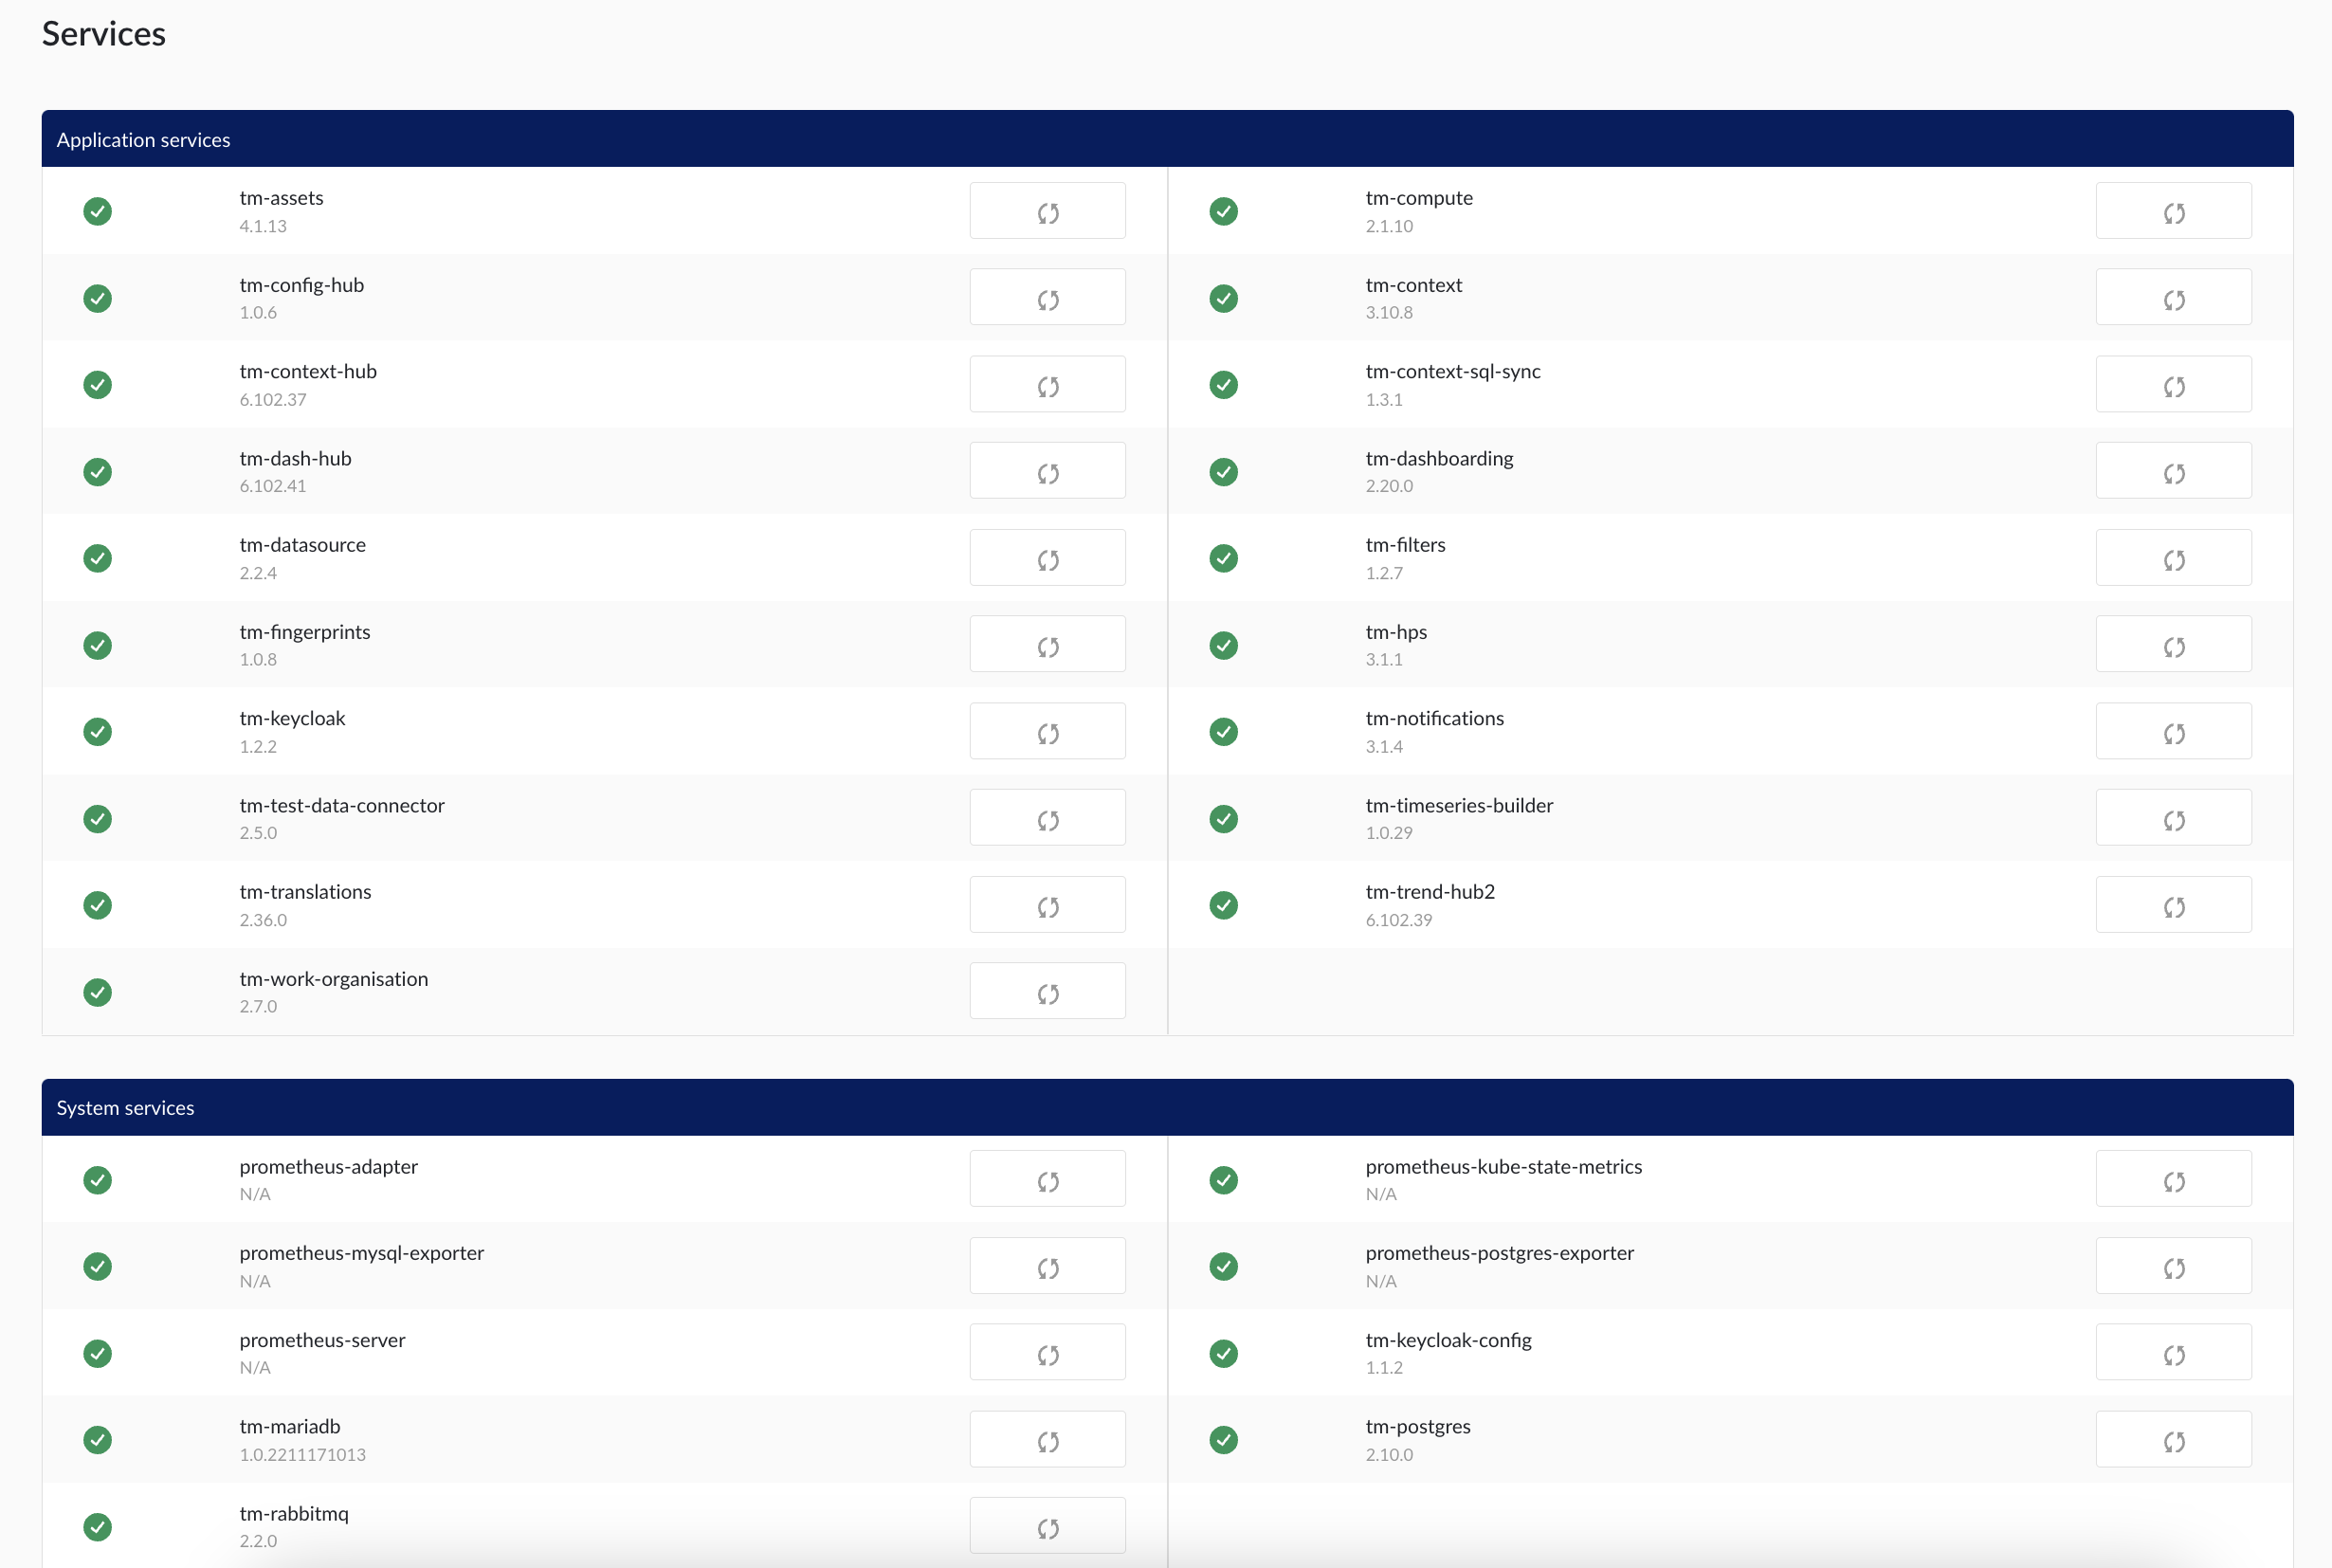Restart the tm-datasource service
Viewport: 2332px width, 1568px height.
click(x=1047, y=558)
